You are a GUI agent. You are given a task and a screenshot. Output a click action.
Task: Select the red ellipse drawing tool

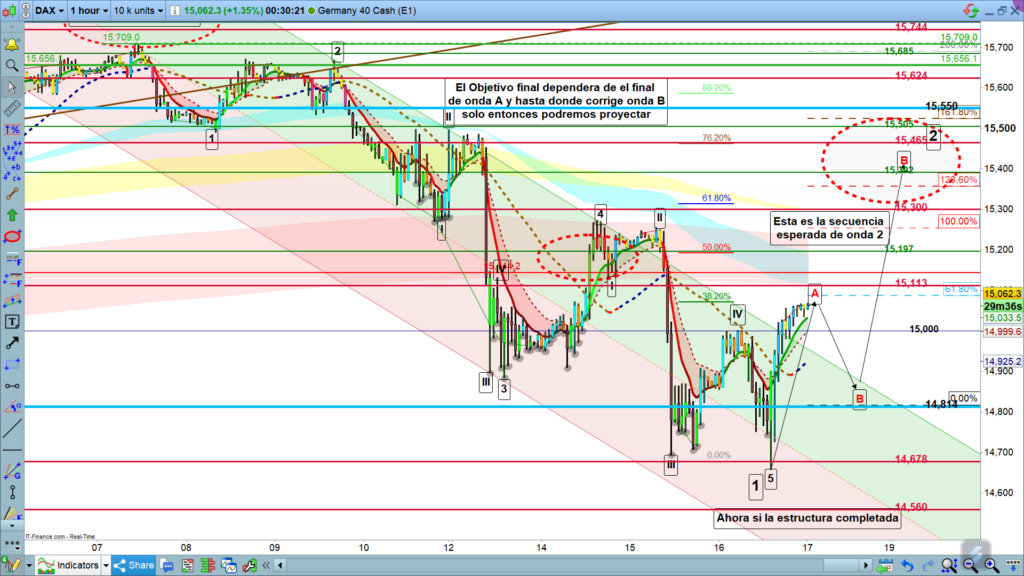[x=12, y=236]
